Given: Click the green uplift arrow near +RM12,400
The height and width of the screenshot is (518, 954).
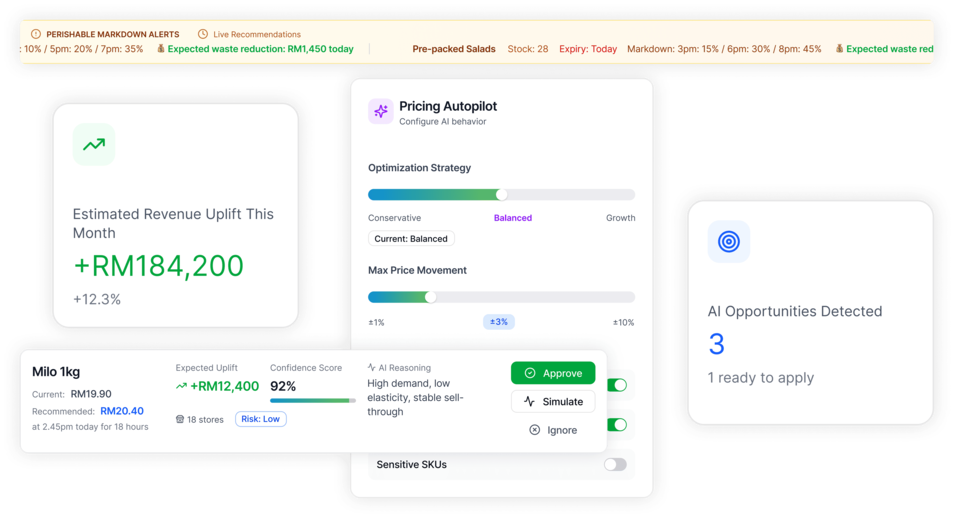Looking at the screenshot, I should click(x=181, y=386).
